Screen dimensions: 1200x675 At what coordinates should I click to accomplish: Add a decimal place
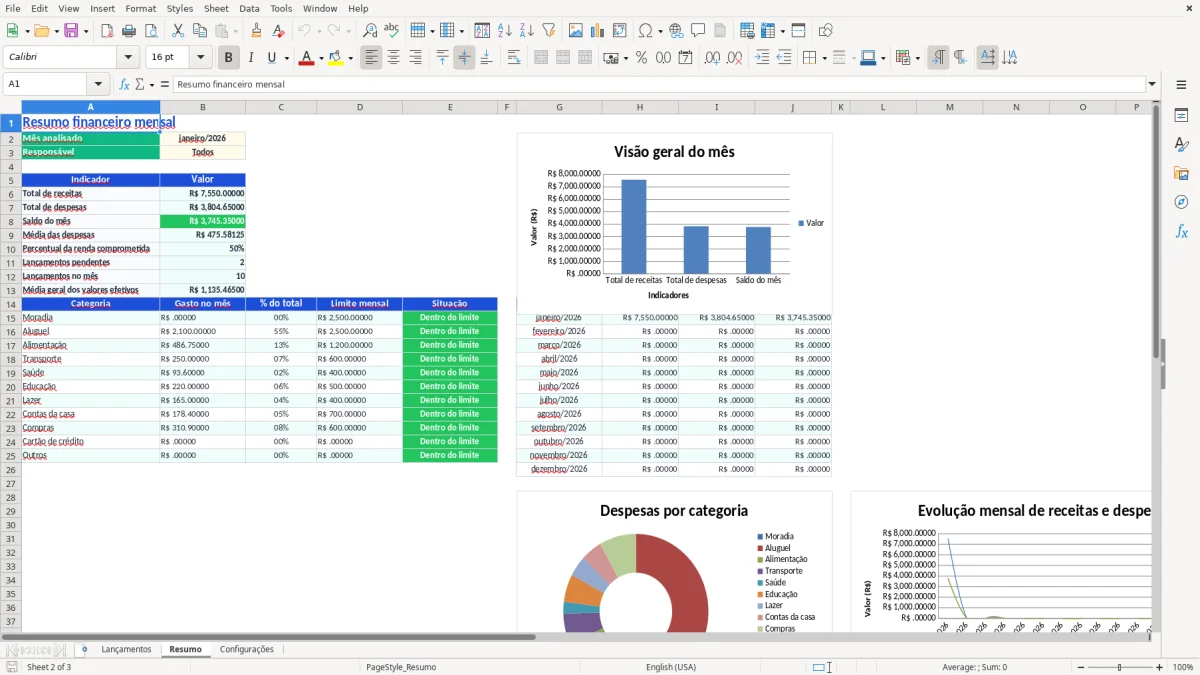click(712, 58)
